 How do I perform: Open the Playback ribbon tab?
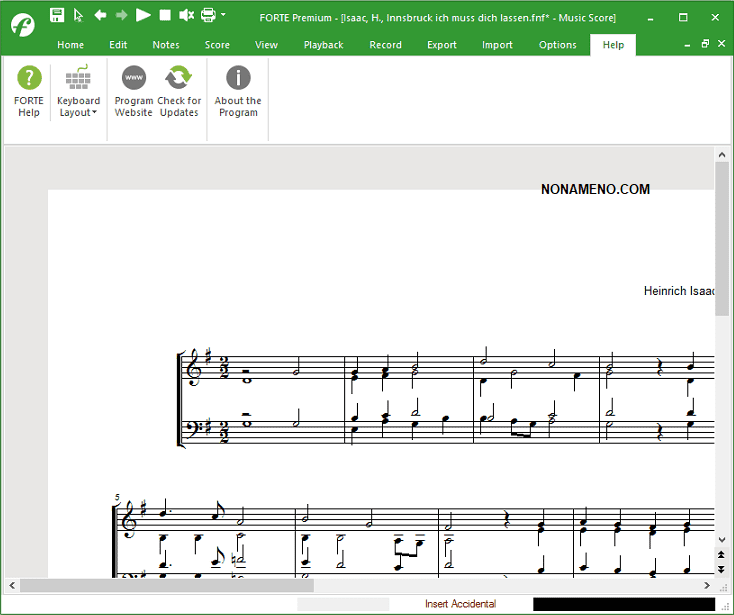click(323, 45)
